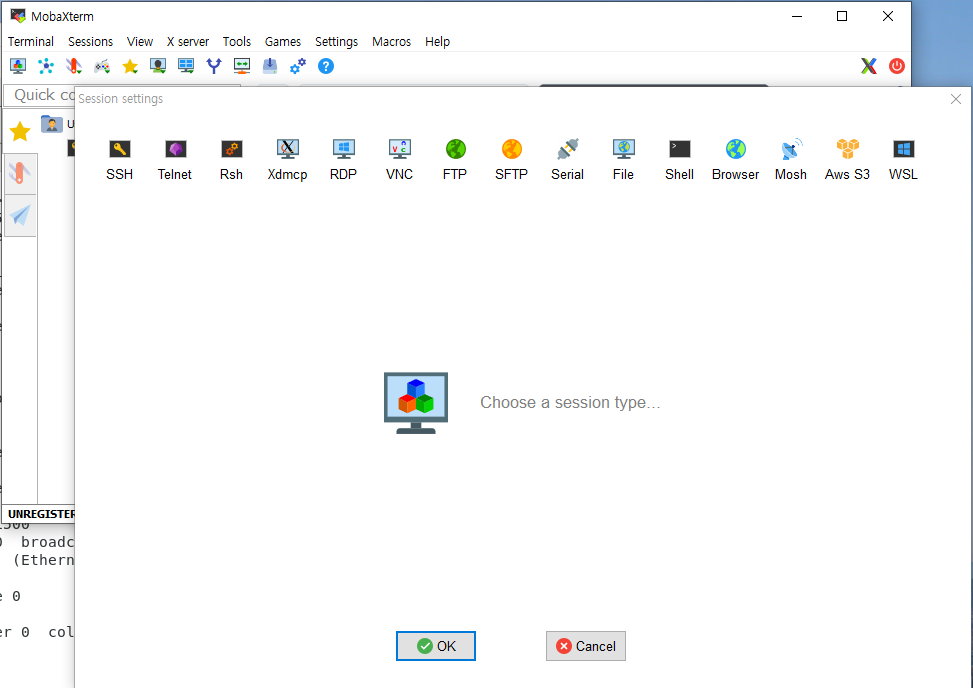Choose the Telnet session type

click(175, 159)
